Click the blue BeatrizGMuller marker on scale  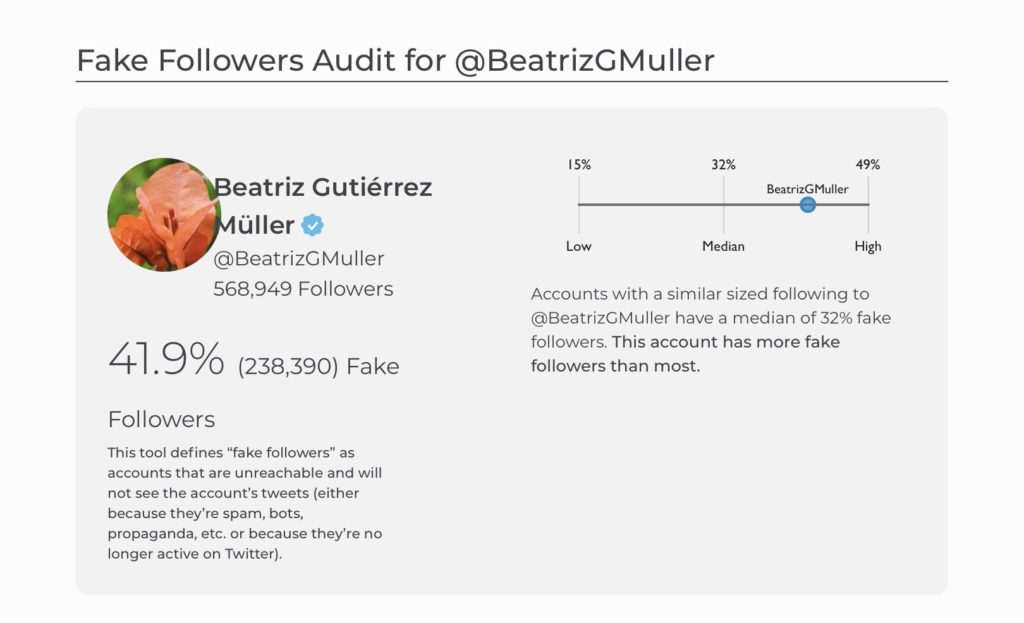(x=808, y=204)
